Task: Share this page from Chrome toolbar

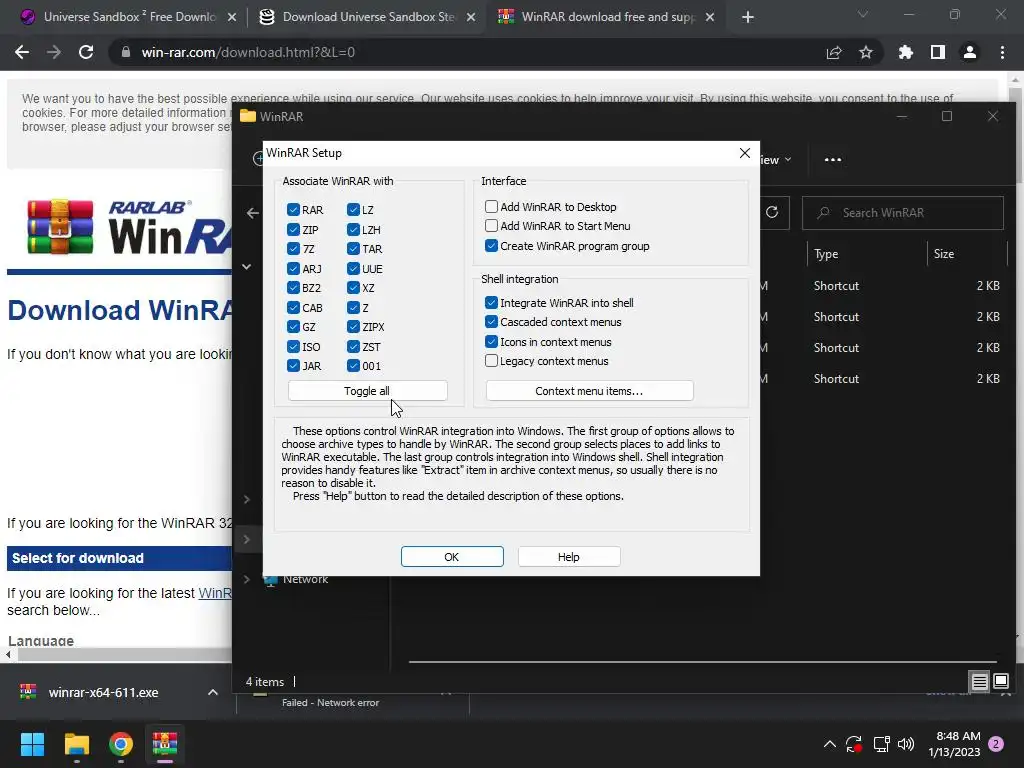Action: [834, 52]
